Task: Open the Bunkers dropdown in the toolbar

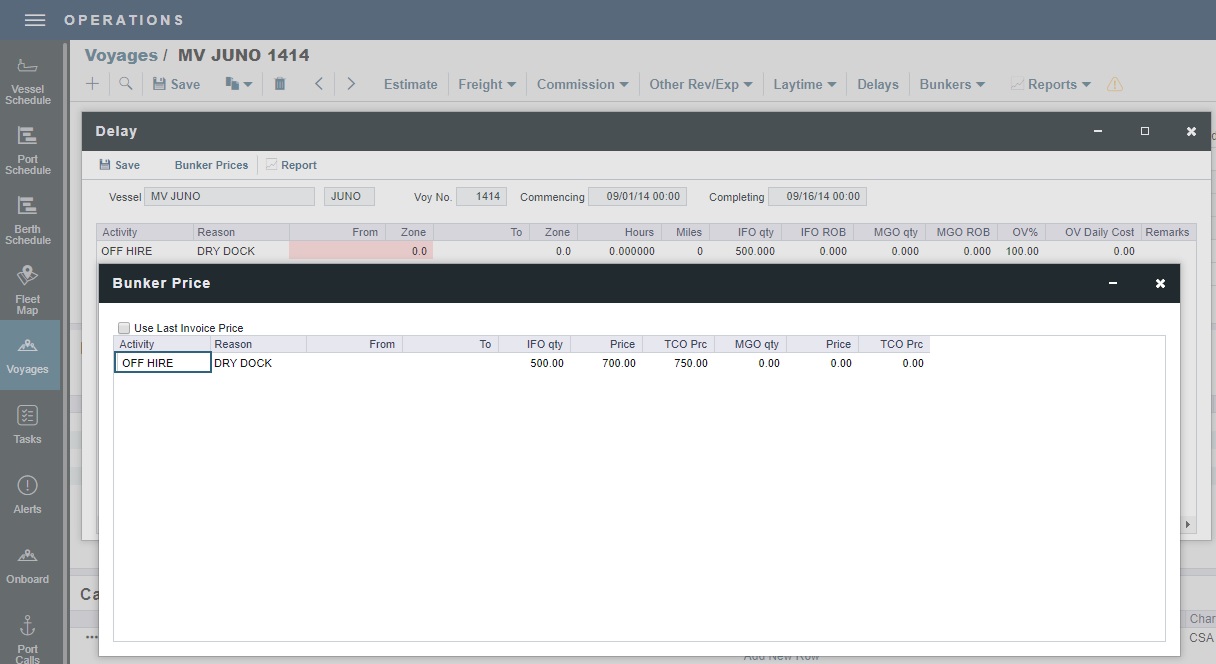Action: pyautogui.click(x=950, y=84)
